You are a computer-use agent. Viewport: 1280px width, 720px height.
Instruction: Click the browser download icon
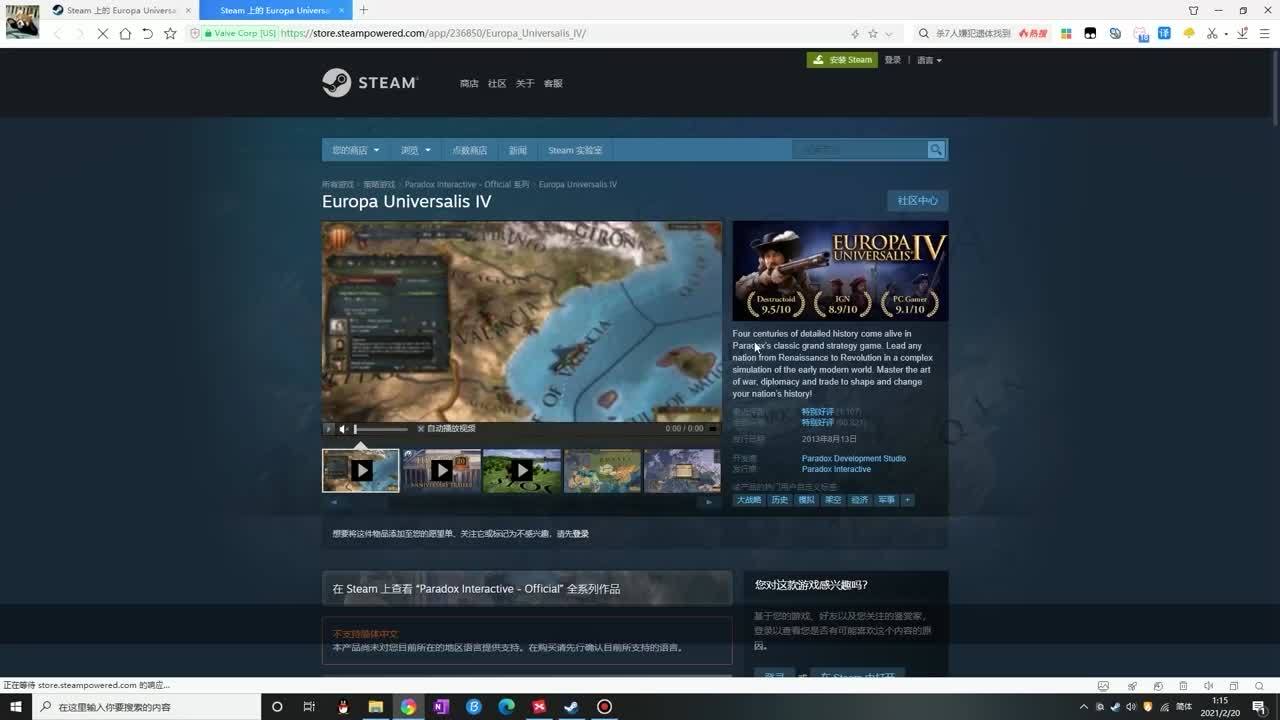click(x=1243, y=33)
